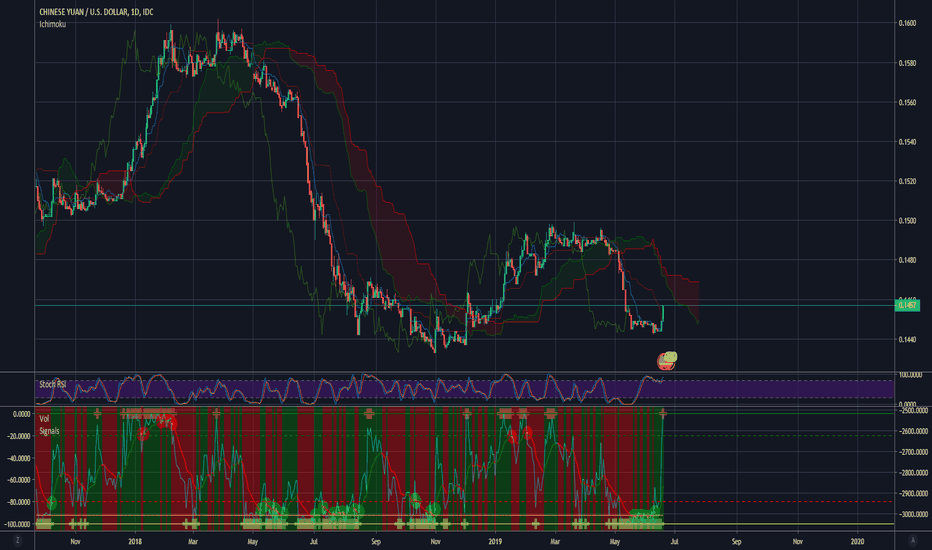The image size is (932, 550).
Task: Click the -2600.0000 right scale value
Action: pos(913,431)
